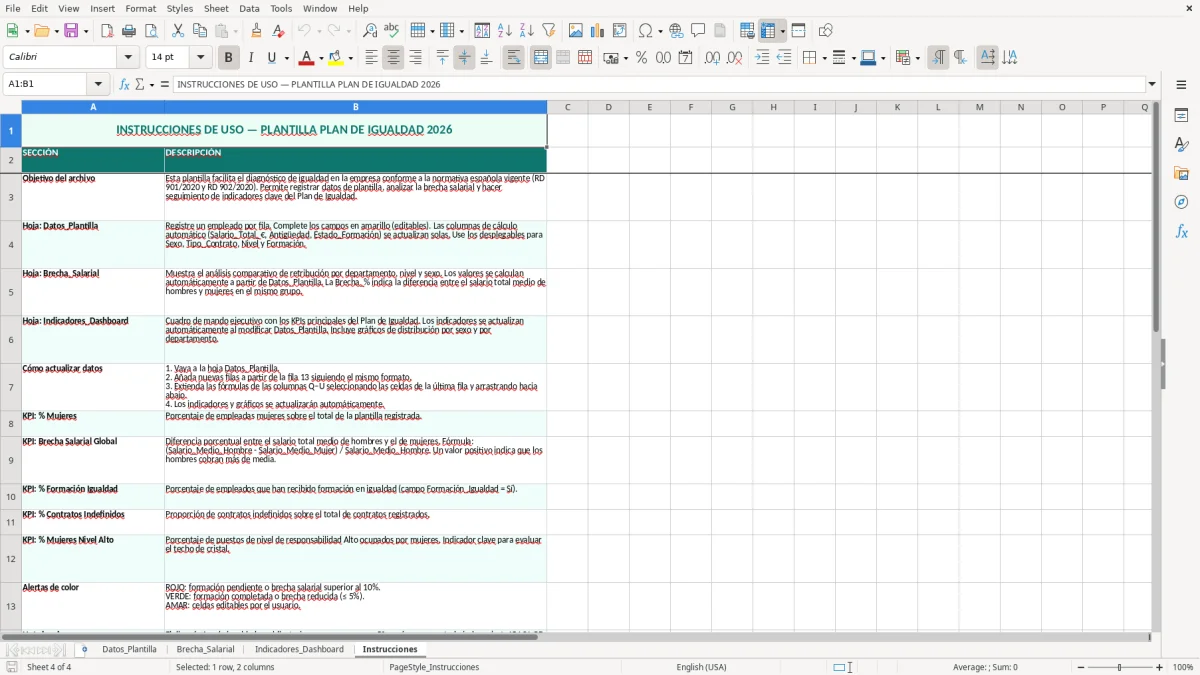Insert an image with the picture icon
Viewport: 1200px width, 675px height.
point(576,31)
